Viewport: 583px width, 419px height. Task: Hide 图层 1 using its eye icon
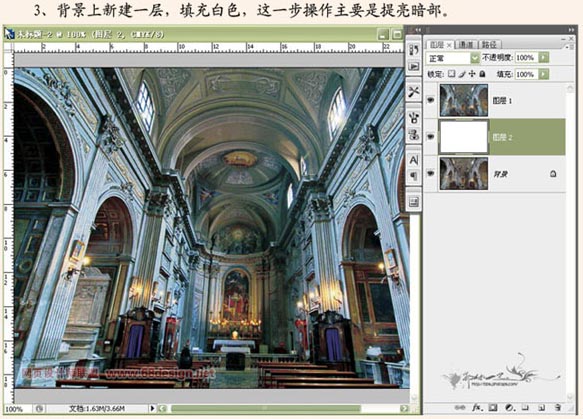pos(431,100)
